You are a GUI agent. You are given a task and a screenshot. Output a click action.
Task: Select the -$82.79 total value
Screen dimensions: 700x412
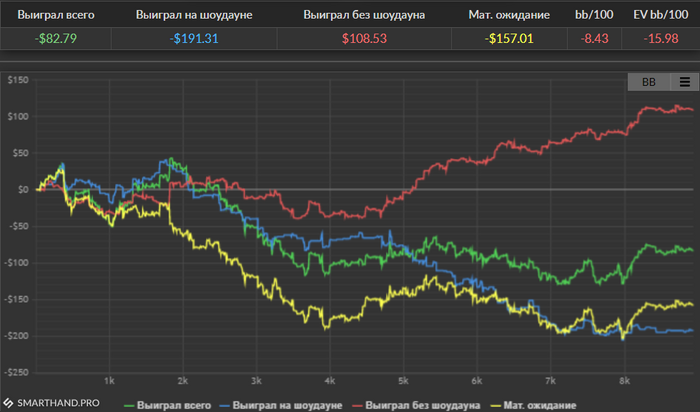tap(56, 38)
